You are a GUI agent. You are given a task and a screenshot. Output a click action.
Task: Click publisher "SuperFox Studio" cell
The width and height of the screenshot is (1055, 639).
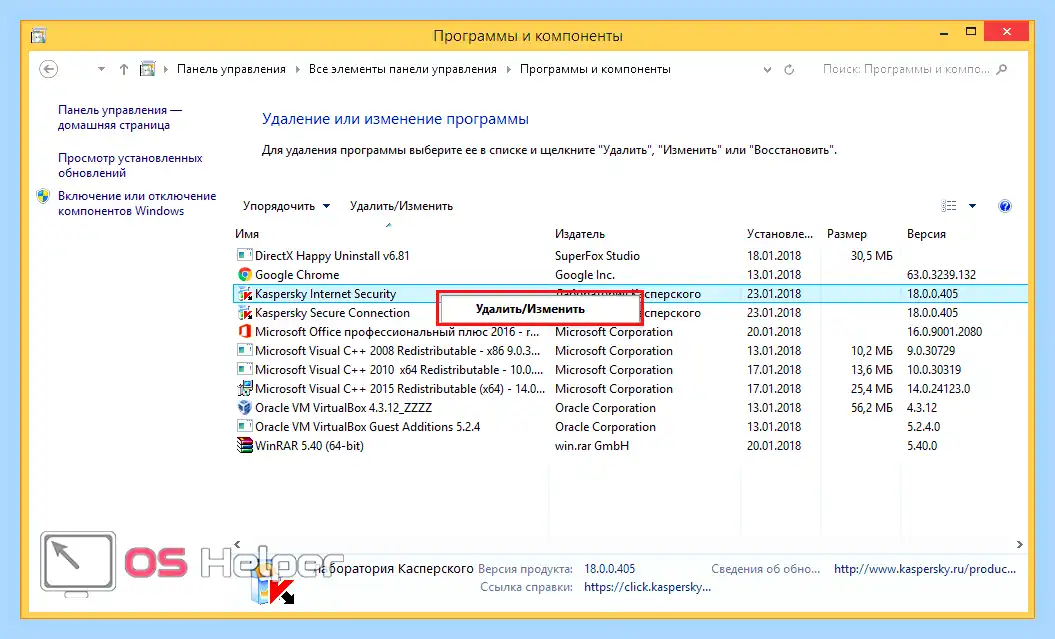click(x=597, y=256)
